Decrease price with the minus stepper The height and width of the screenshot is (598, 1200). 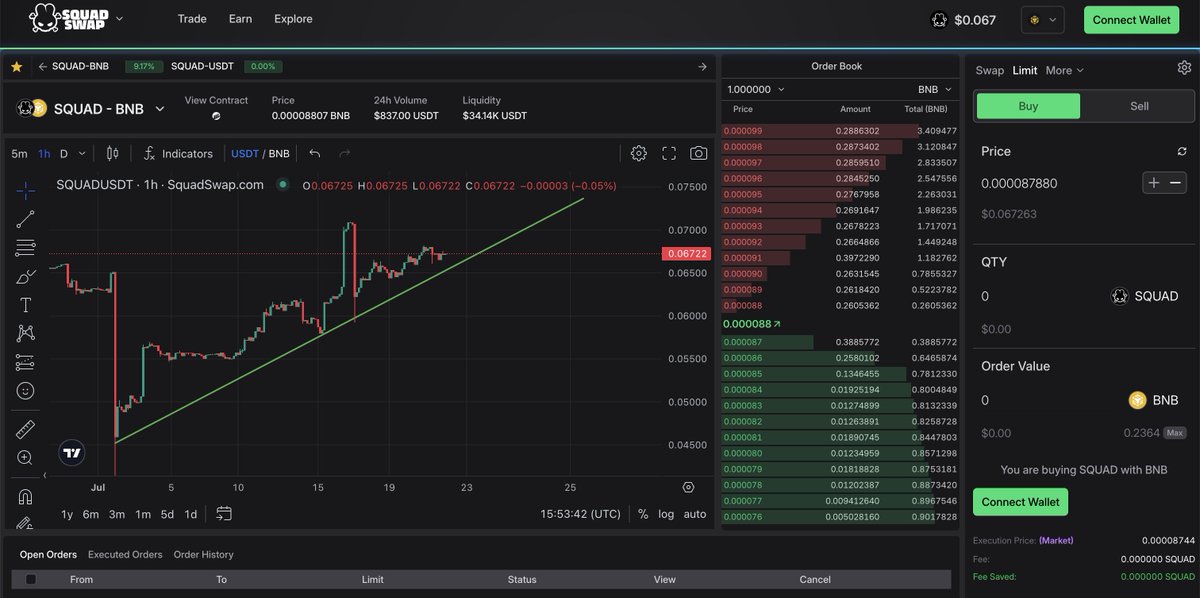[1176, 183]
